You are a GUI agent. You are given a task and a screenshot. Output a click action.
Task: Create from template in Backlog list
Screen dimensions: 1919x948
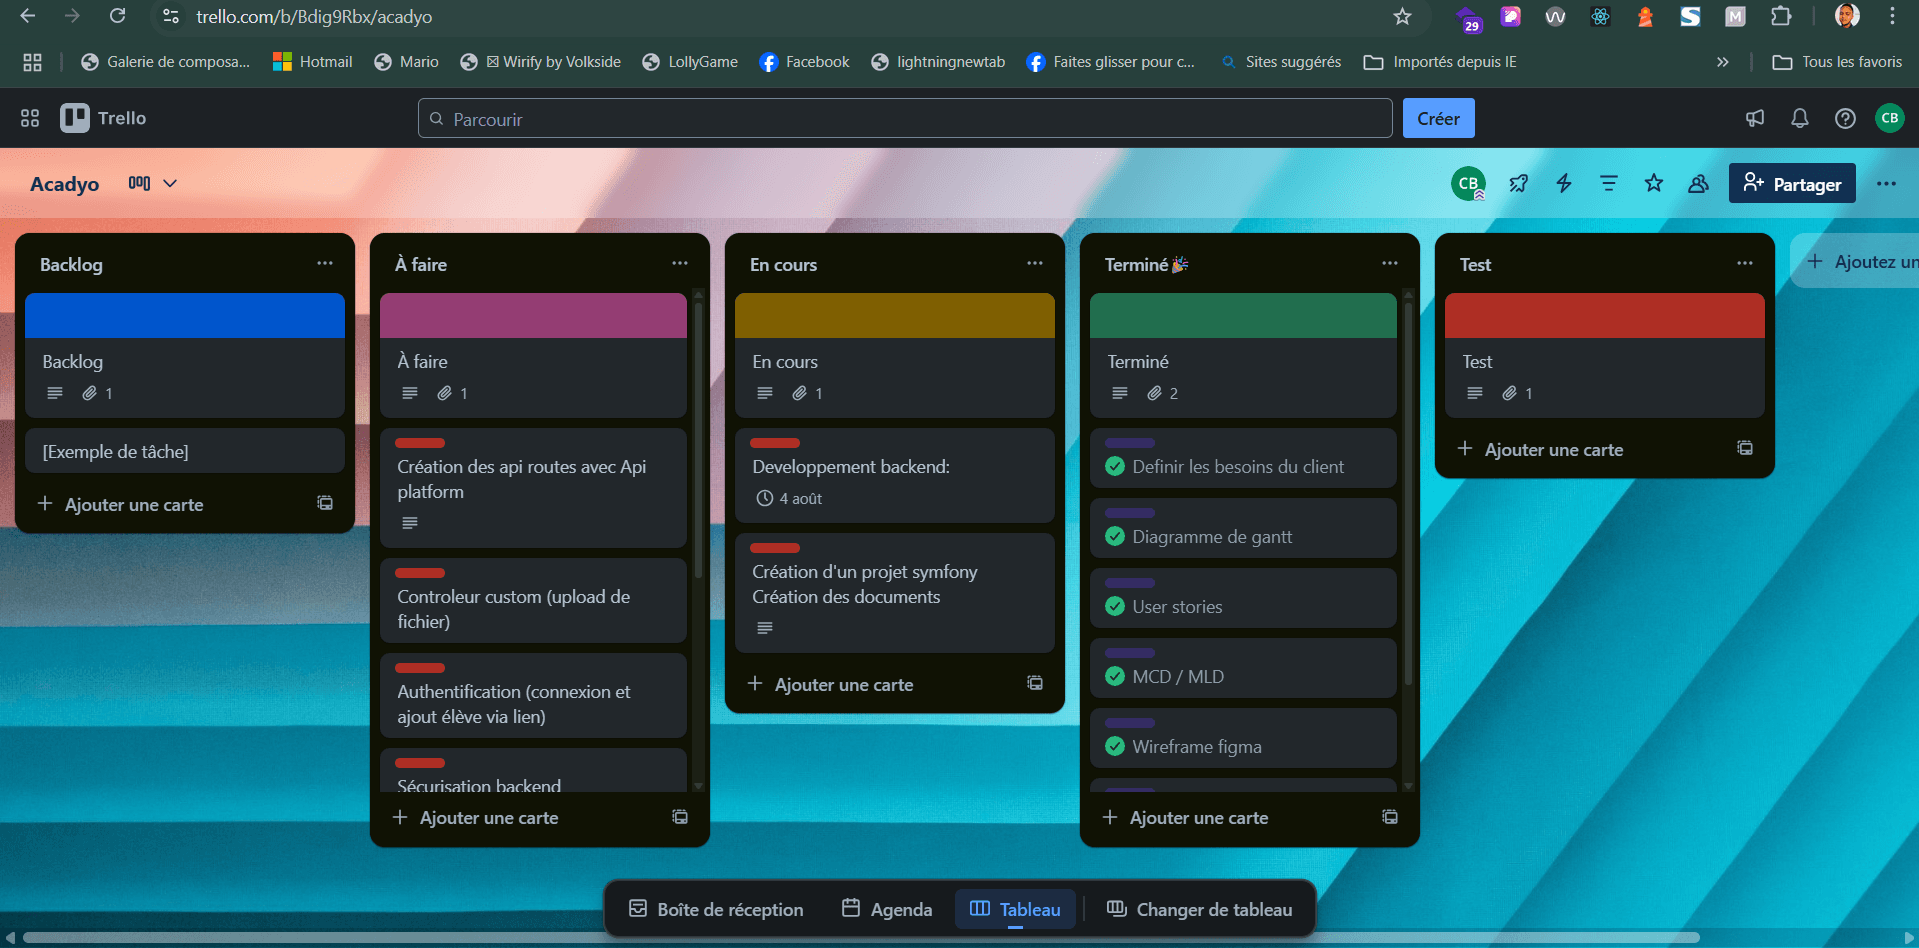[x=325, y=503]
